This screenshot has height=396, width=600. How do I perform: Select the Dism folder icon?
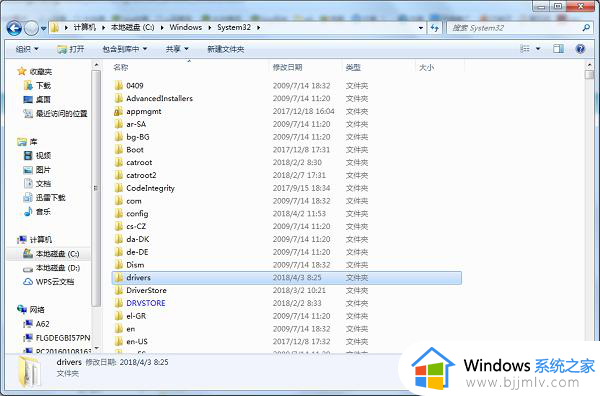[119, 265]
